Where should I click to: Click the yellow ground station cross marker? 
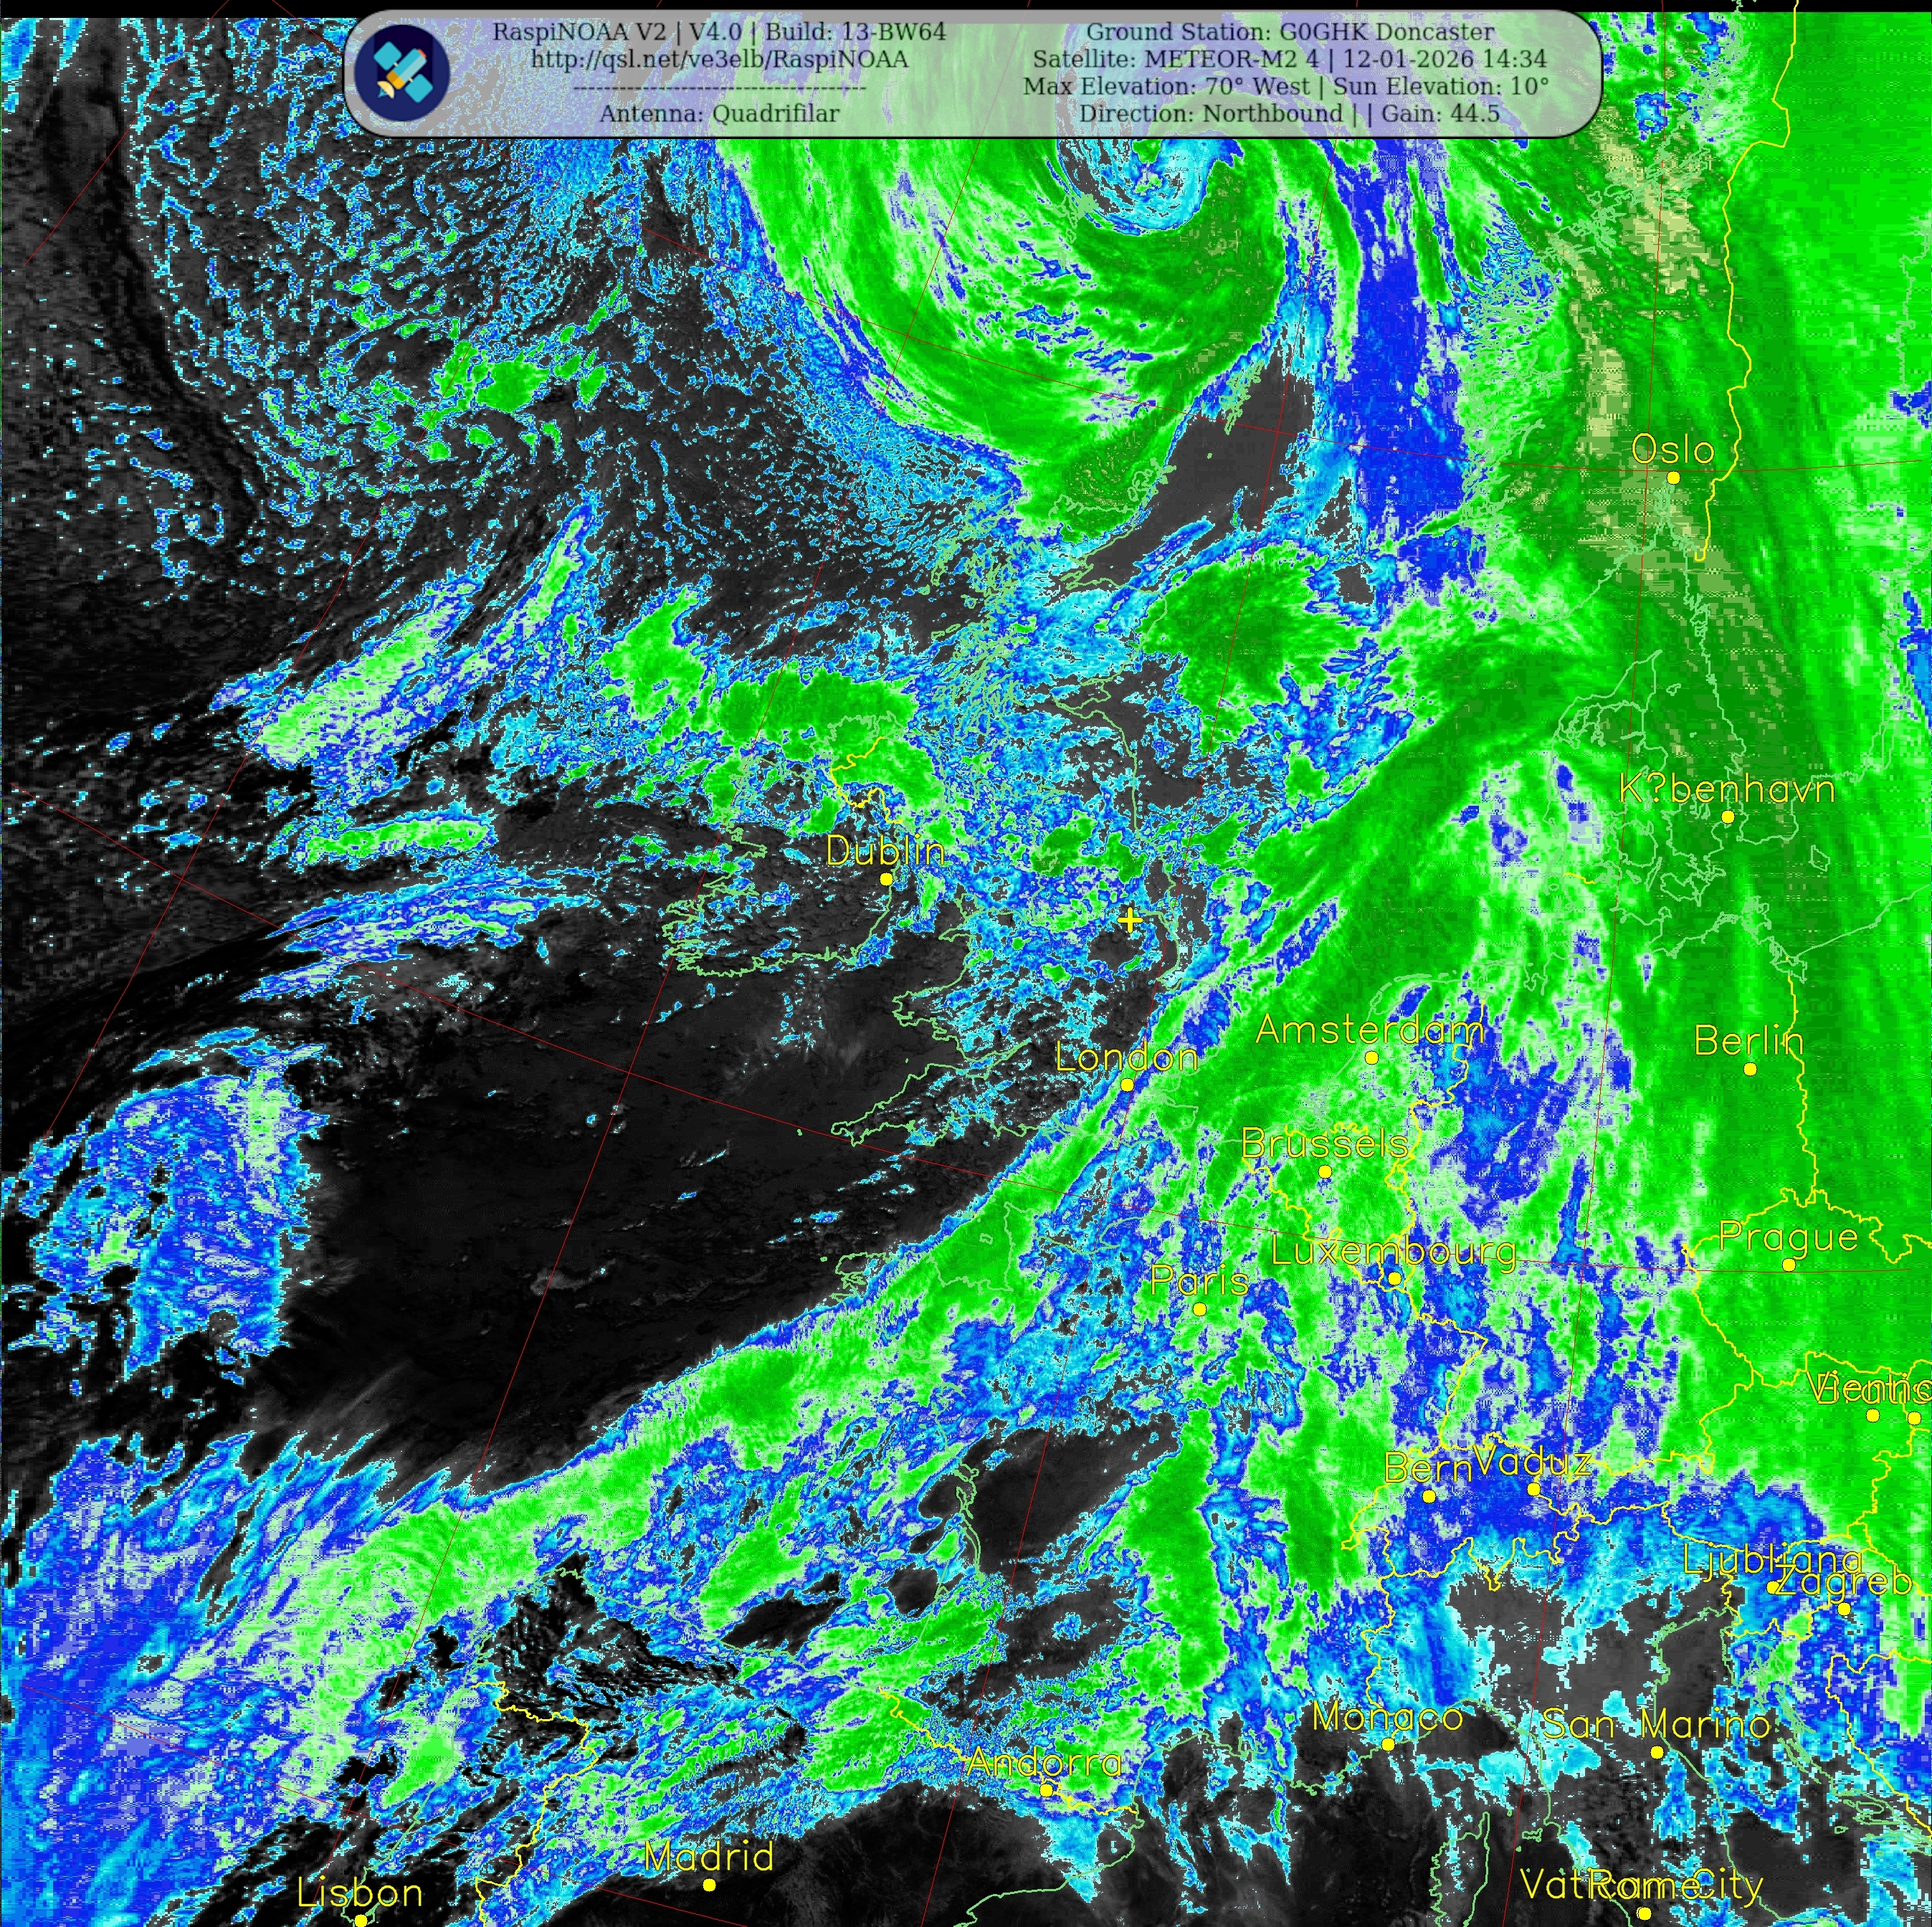tap(1129, 920)
